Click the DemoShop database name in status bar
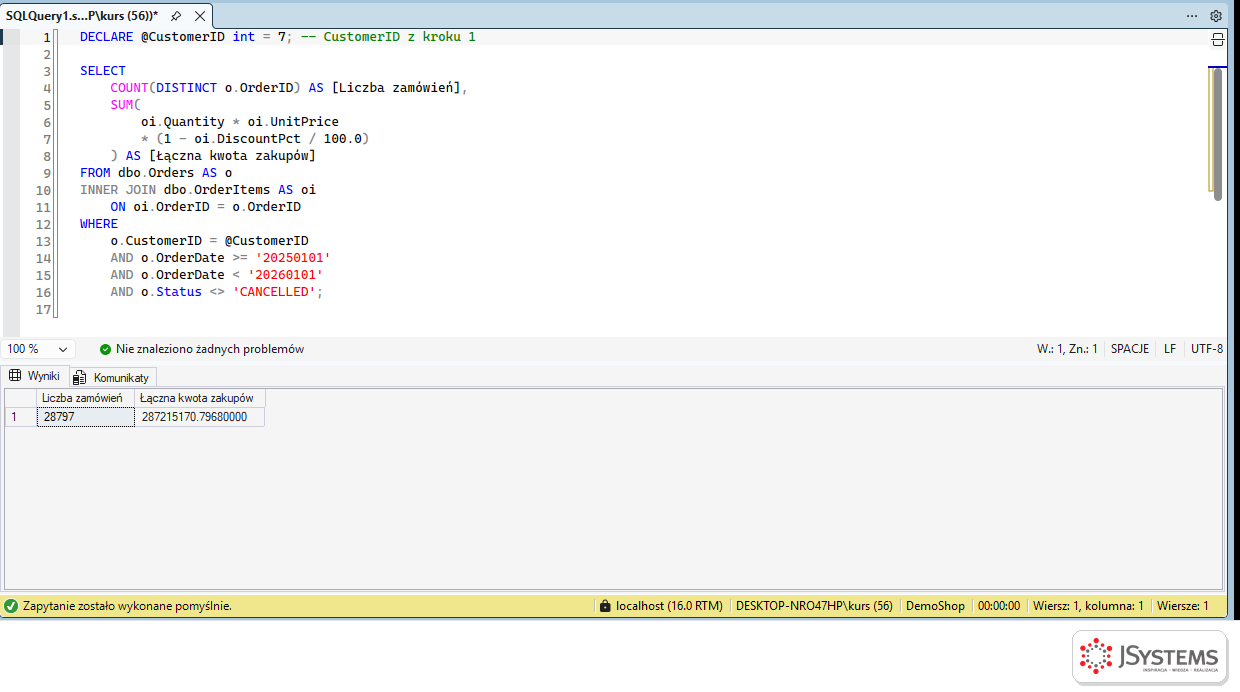The width and height of the screenshot is (1240, 692). (x=935, y=606)
